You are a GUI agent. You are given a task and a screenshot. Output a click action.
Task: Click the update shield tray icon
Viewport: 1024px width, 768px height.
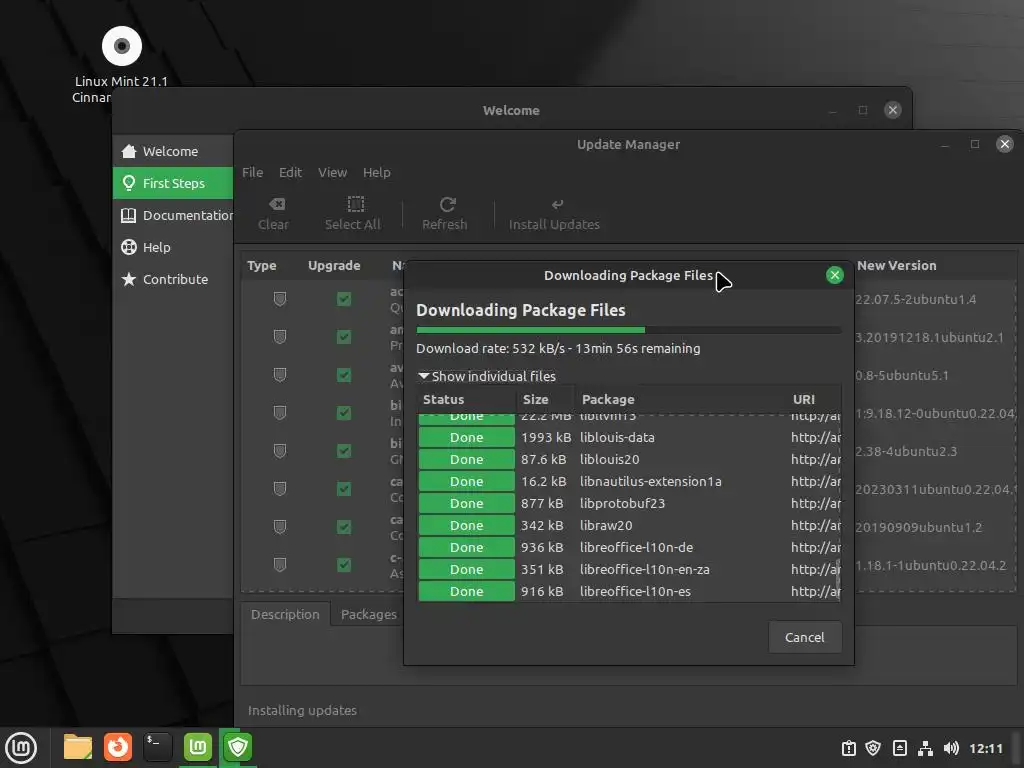[x=873, y=748]
